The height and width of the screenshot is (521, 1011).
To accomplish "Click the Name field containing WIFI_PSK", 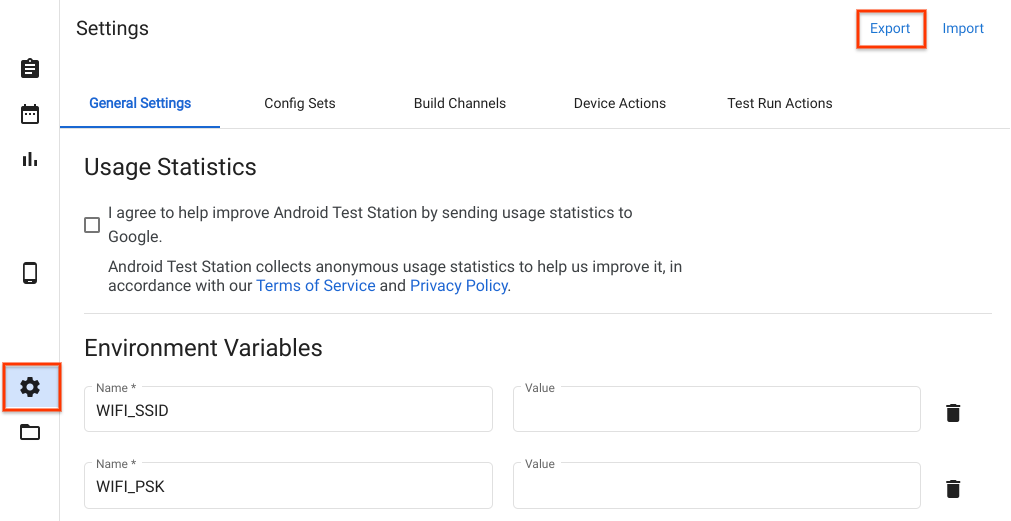I will 288,487.
